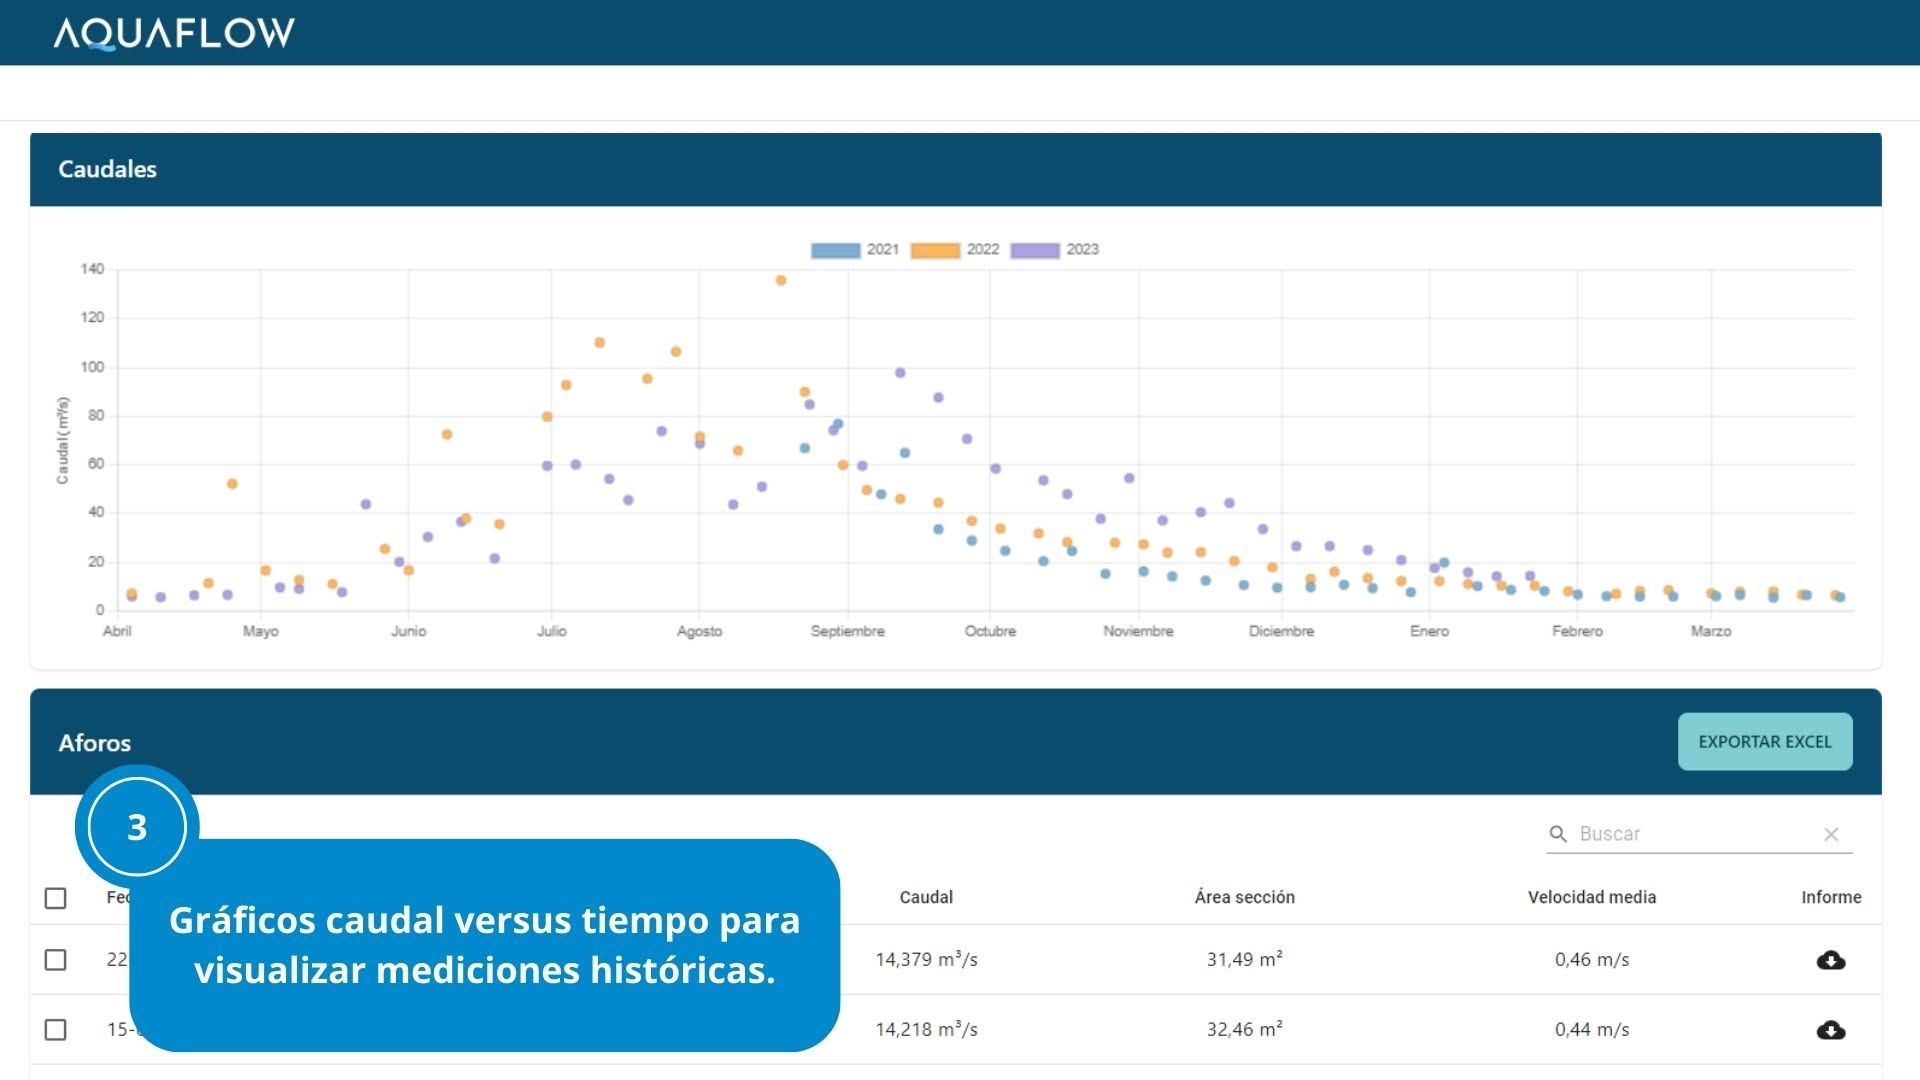The height and width of the screenshot is (1080, 1920).
Task: Select the 31,49 m² cell
Action: (x=1244, y=960)
